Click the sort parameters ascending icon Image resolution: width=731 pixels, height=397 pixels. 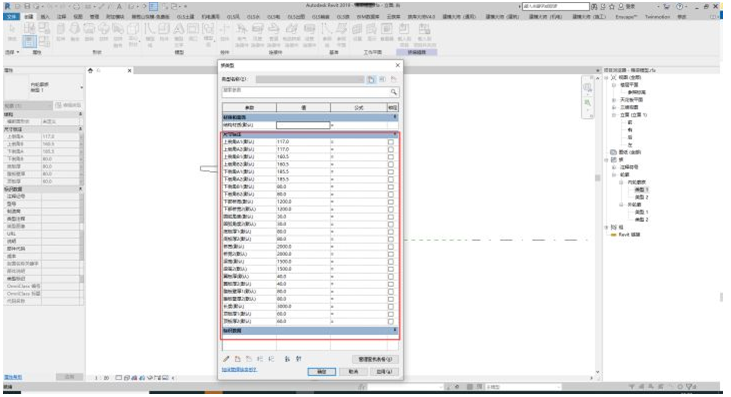pyautogui.click(x=287, y=359)
